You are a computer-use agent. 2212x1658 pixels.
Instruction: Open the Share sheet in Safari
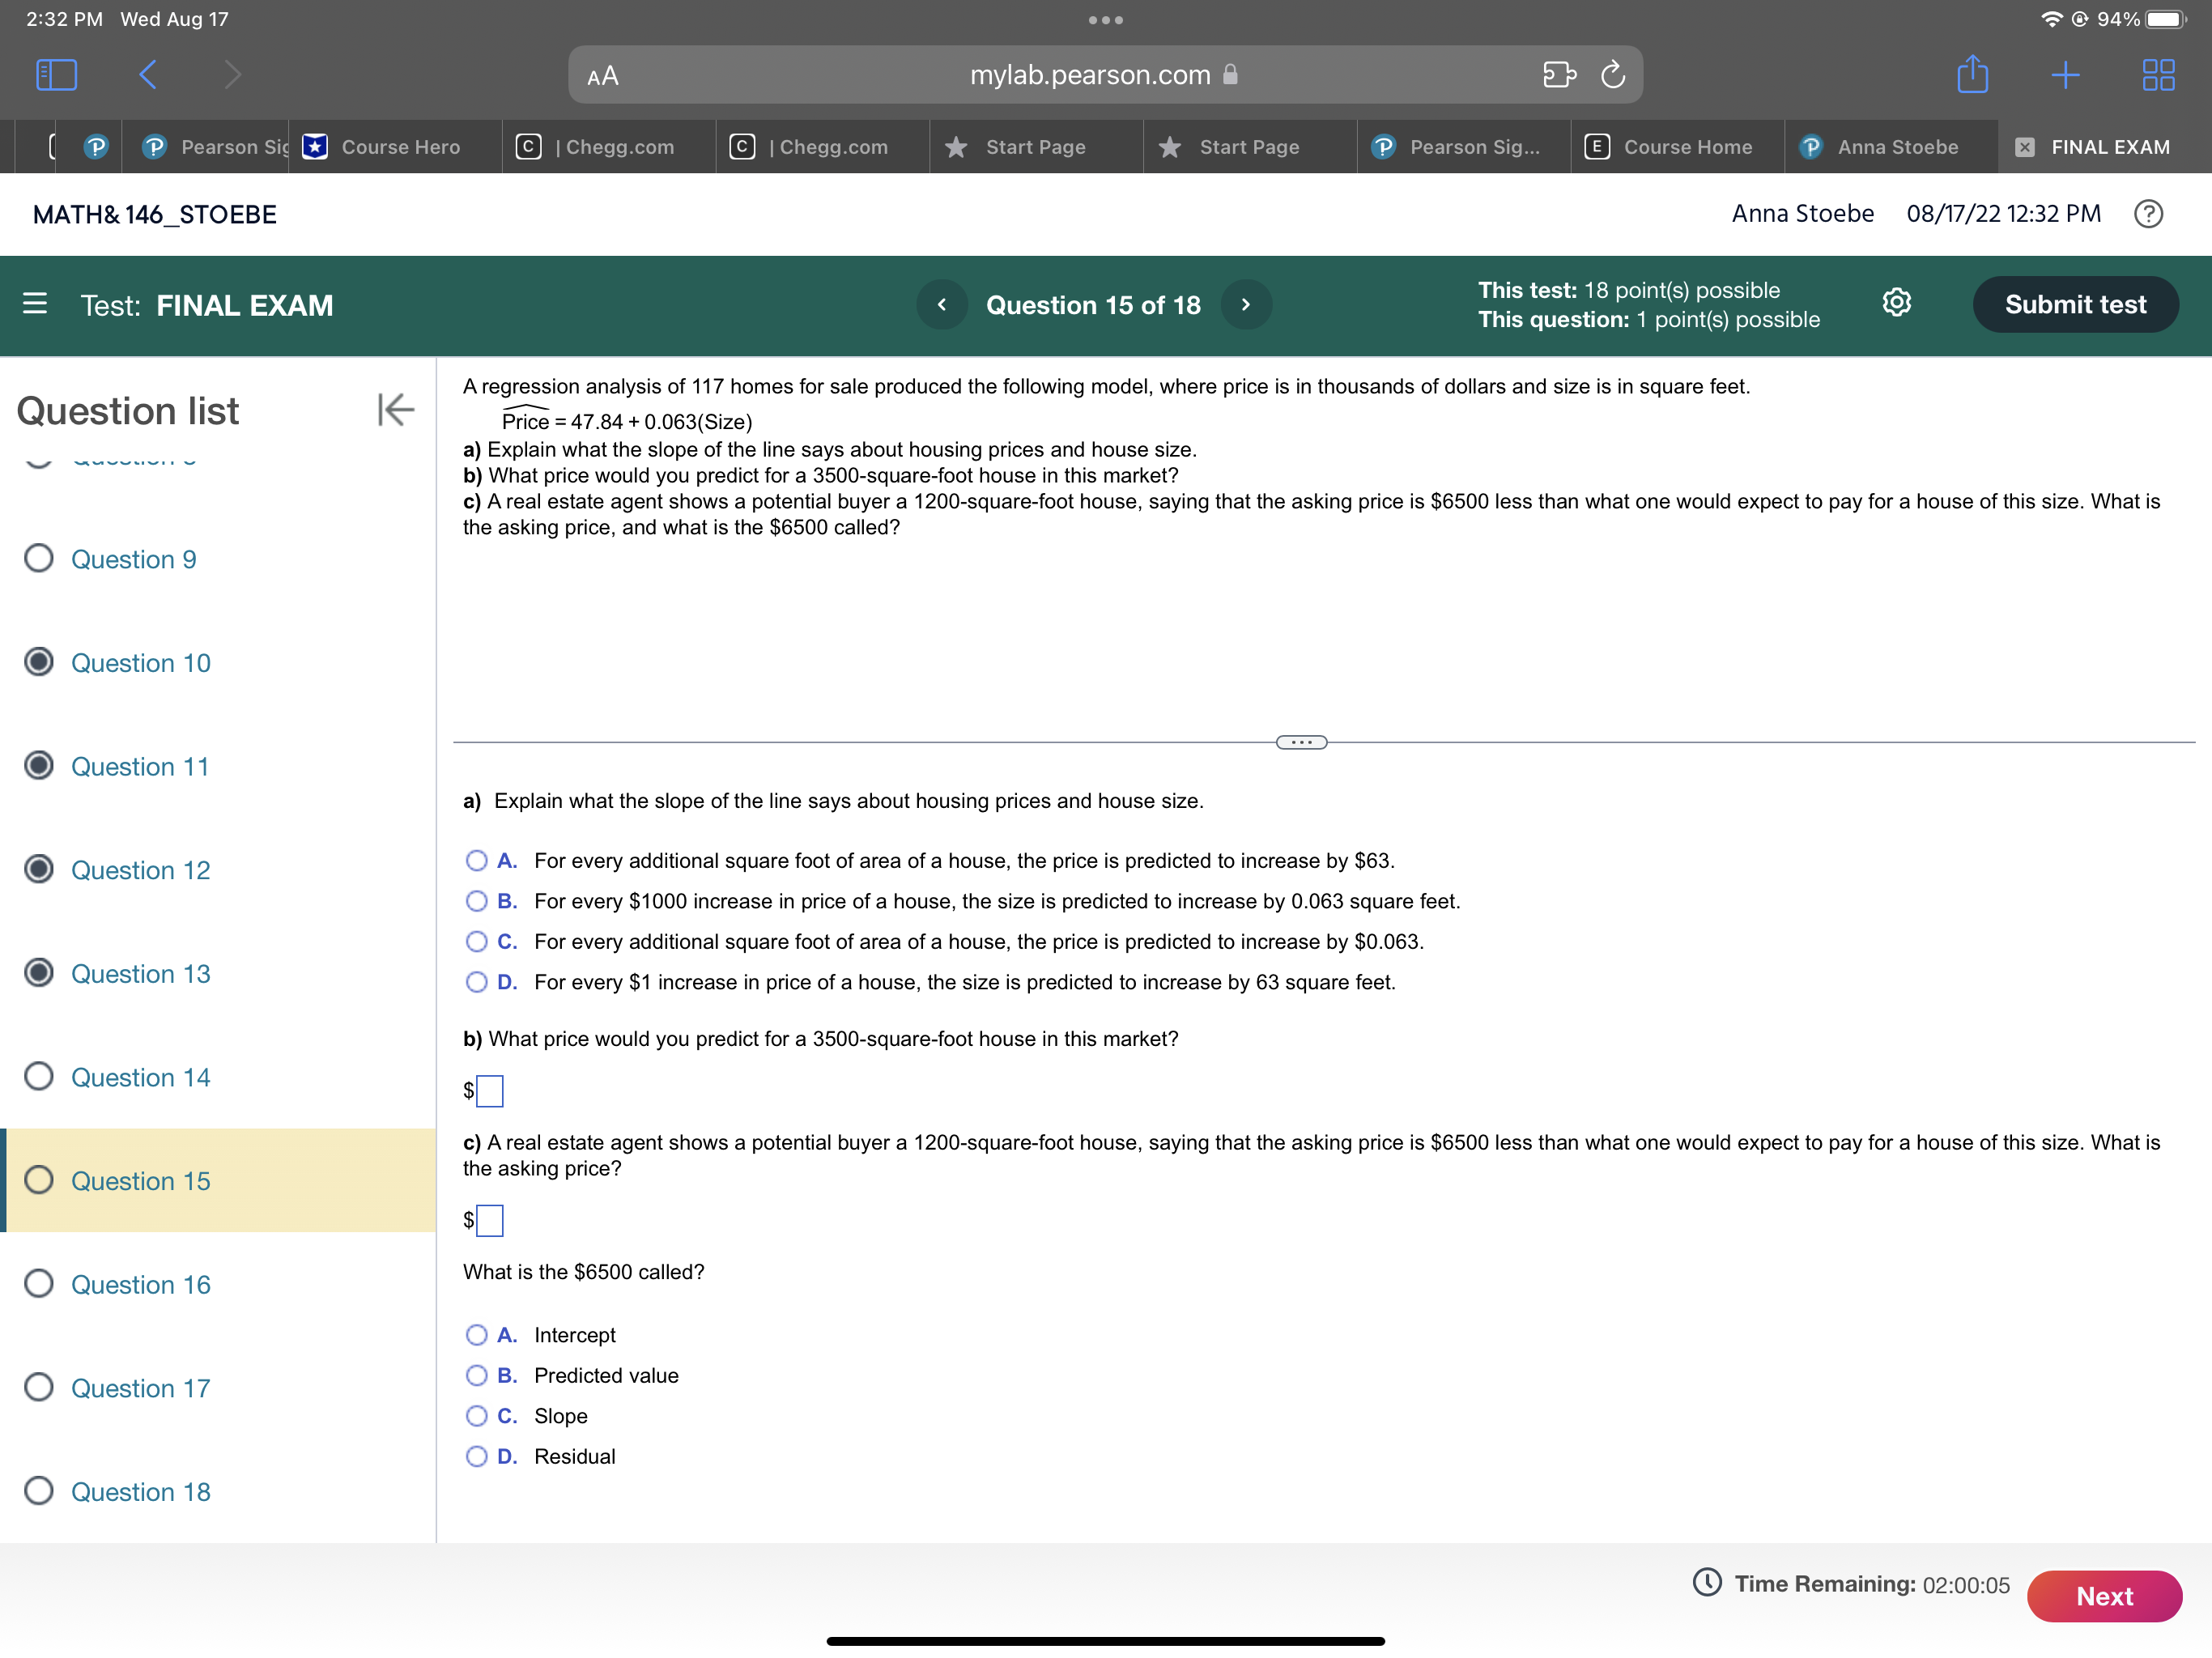[x=1972, y=74]
